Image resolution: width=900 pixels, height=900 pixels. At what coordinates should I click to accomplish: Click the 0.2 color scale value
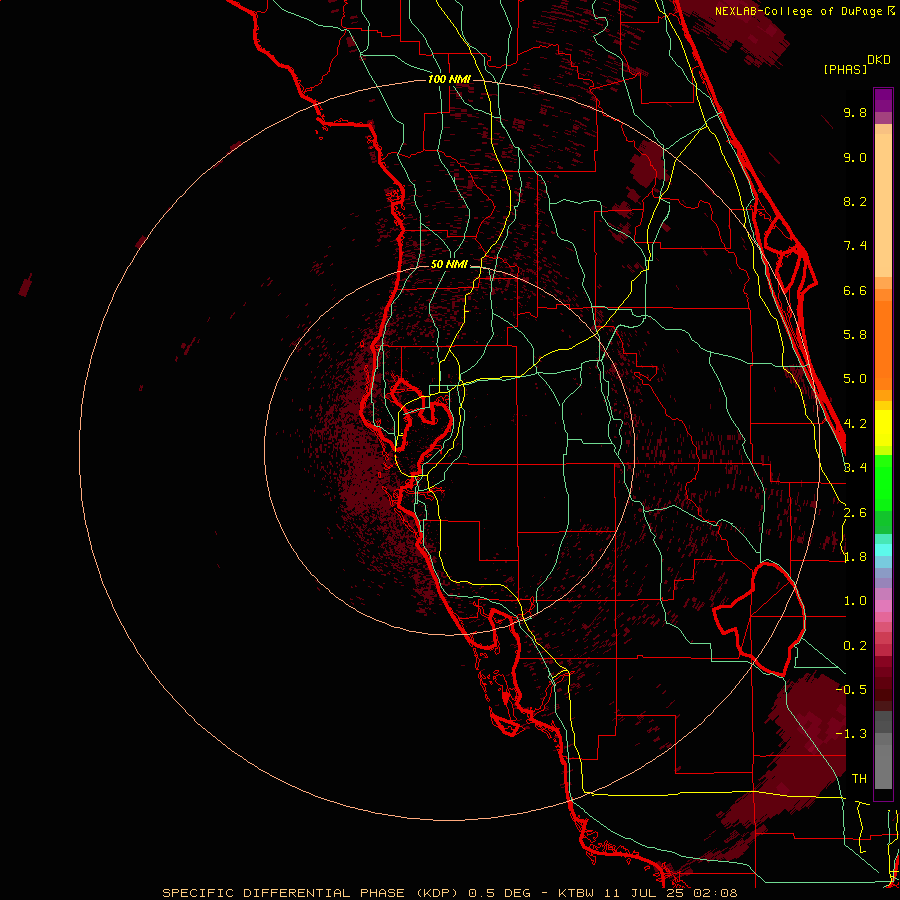(x=855, y=646)
